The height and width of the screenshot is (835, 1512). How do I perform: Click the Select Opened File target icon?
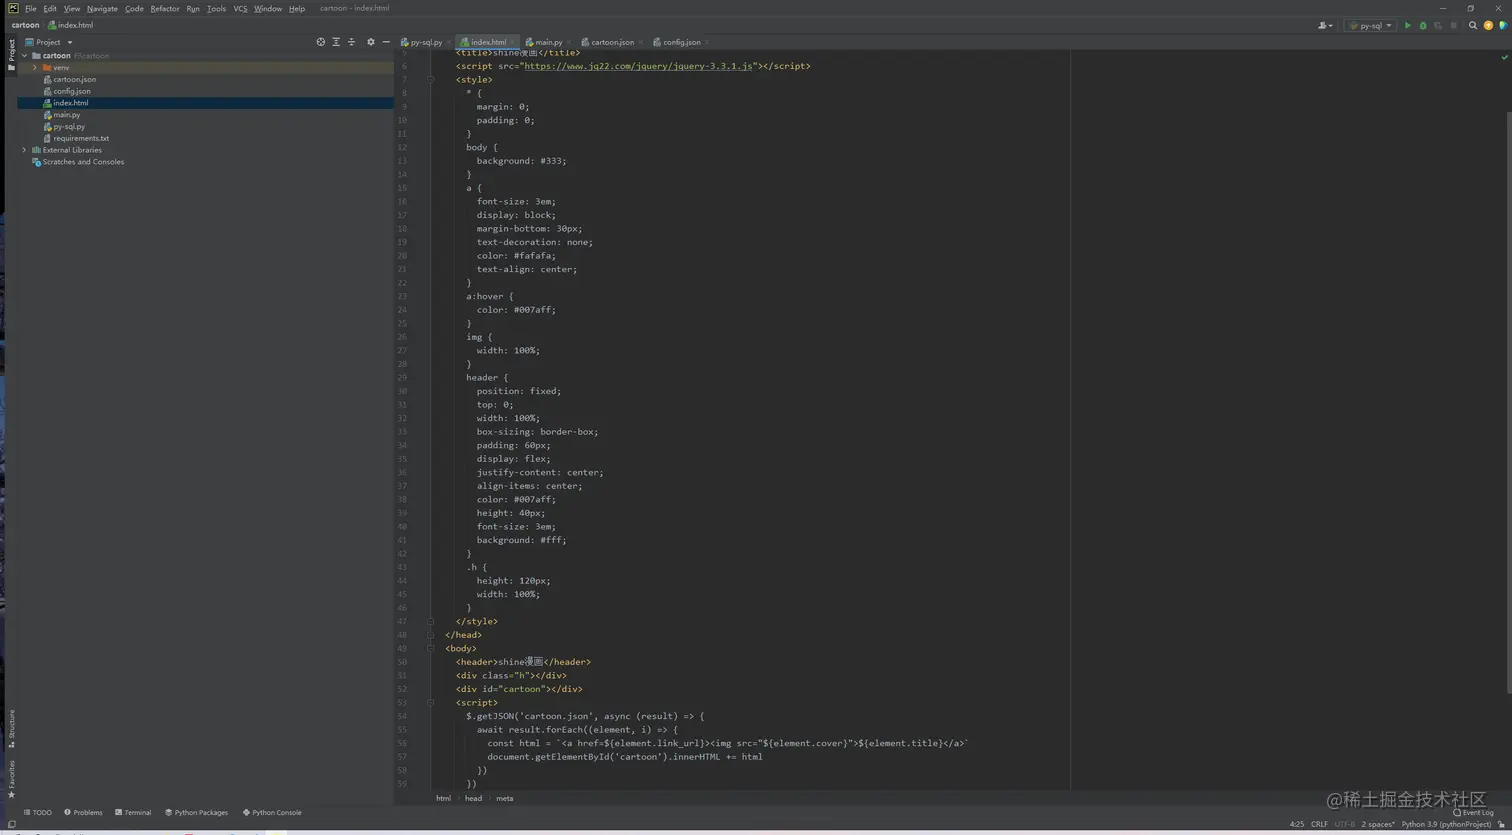[320, 42]
